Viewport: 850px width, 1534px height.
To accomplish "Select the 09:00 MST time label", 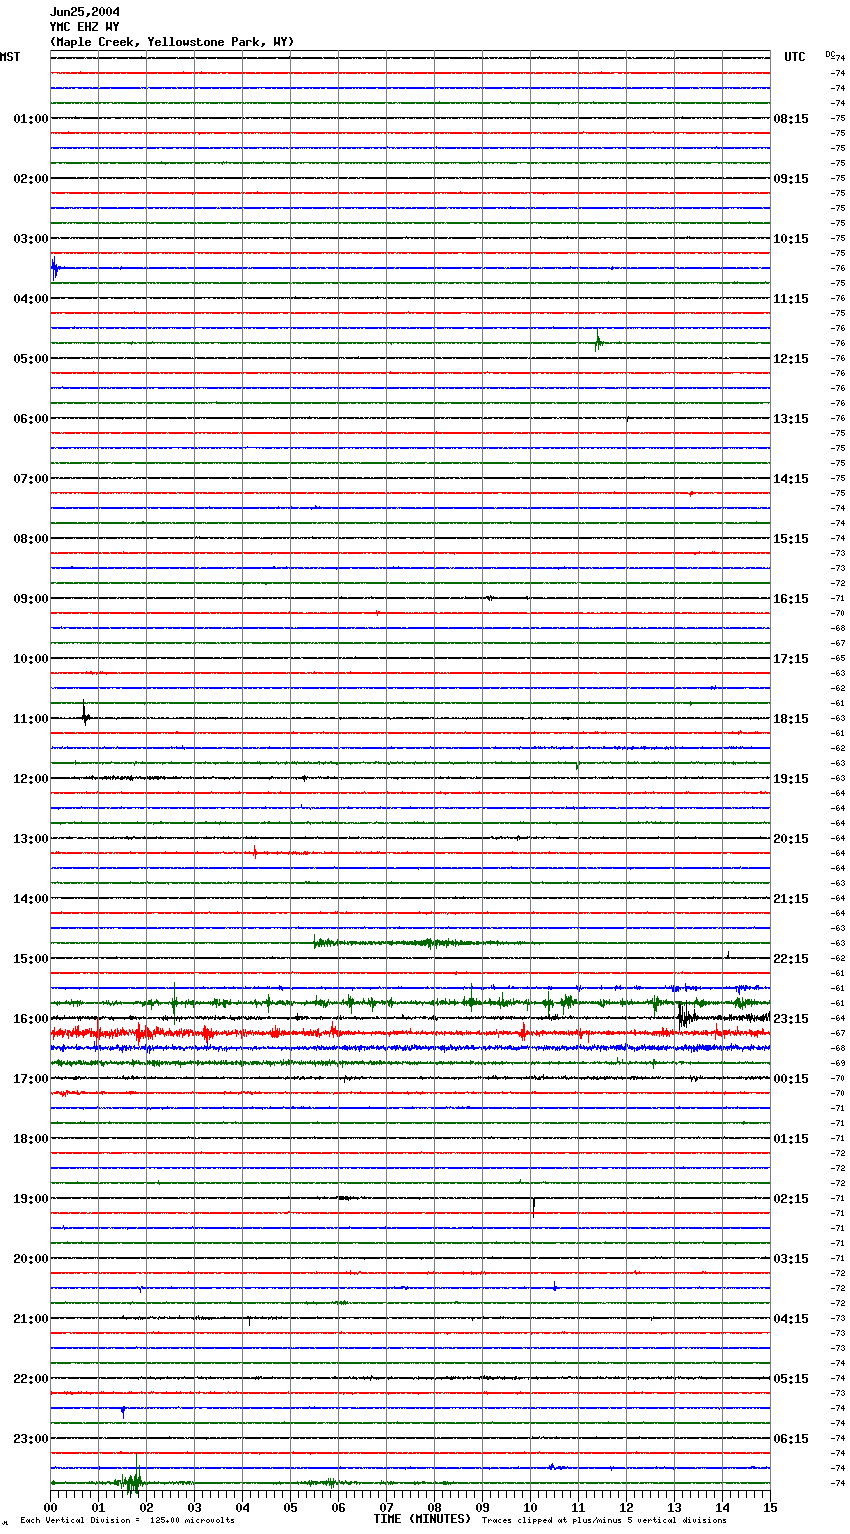I will pyautogui.click(x=31, y=599).
